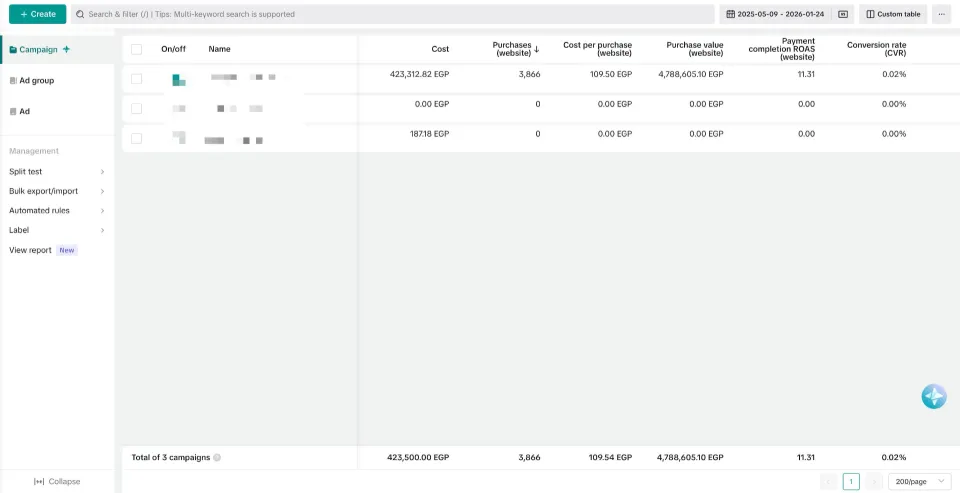Expand the Split test chevron
960x493 pixels.
pos(102,171)
